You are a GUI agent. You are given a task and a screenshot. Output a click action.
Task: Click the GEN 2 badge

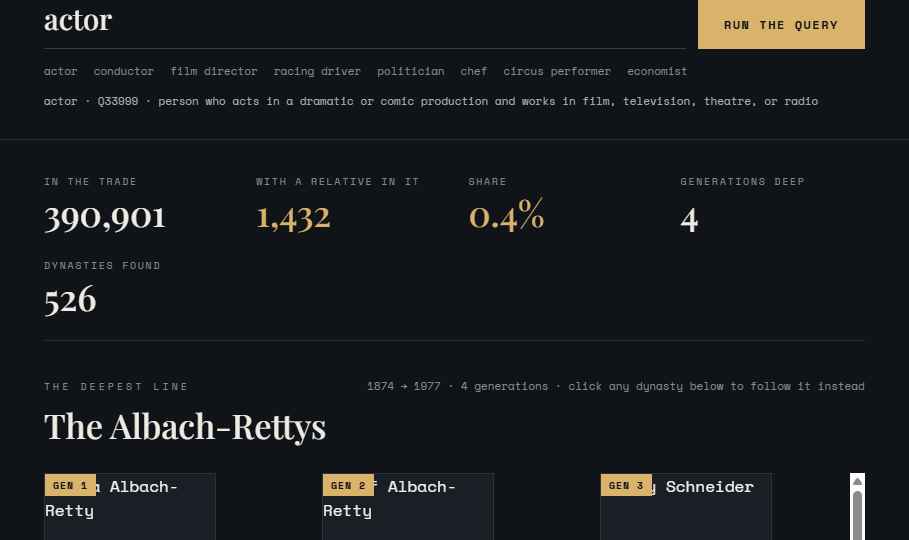(348, 485)
